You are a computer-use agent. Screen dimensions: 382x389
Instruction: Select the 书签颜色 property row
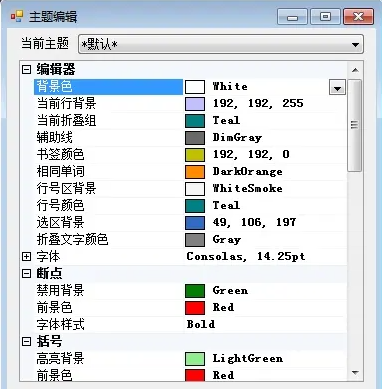pos(190,155)
